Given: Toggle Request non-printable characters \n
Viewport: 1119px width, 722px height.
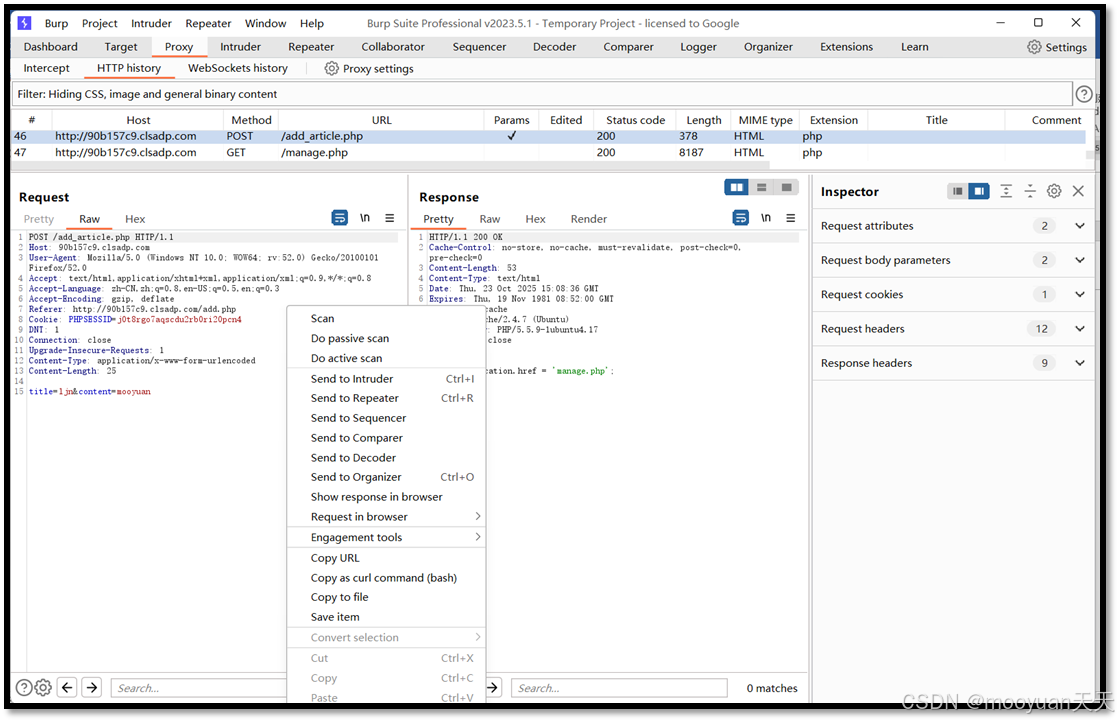Looking at the screenshot, I should coord(365,218).
